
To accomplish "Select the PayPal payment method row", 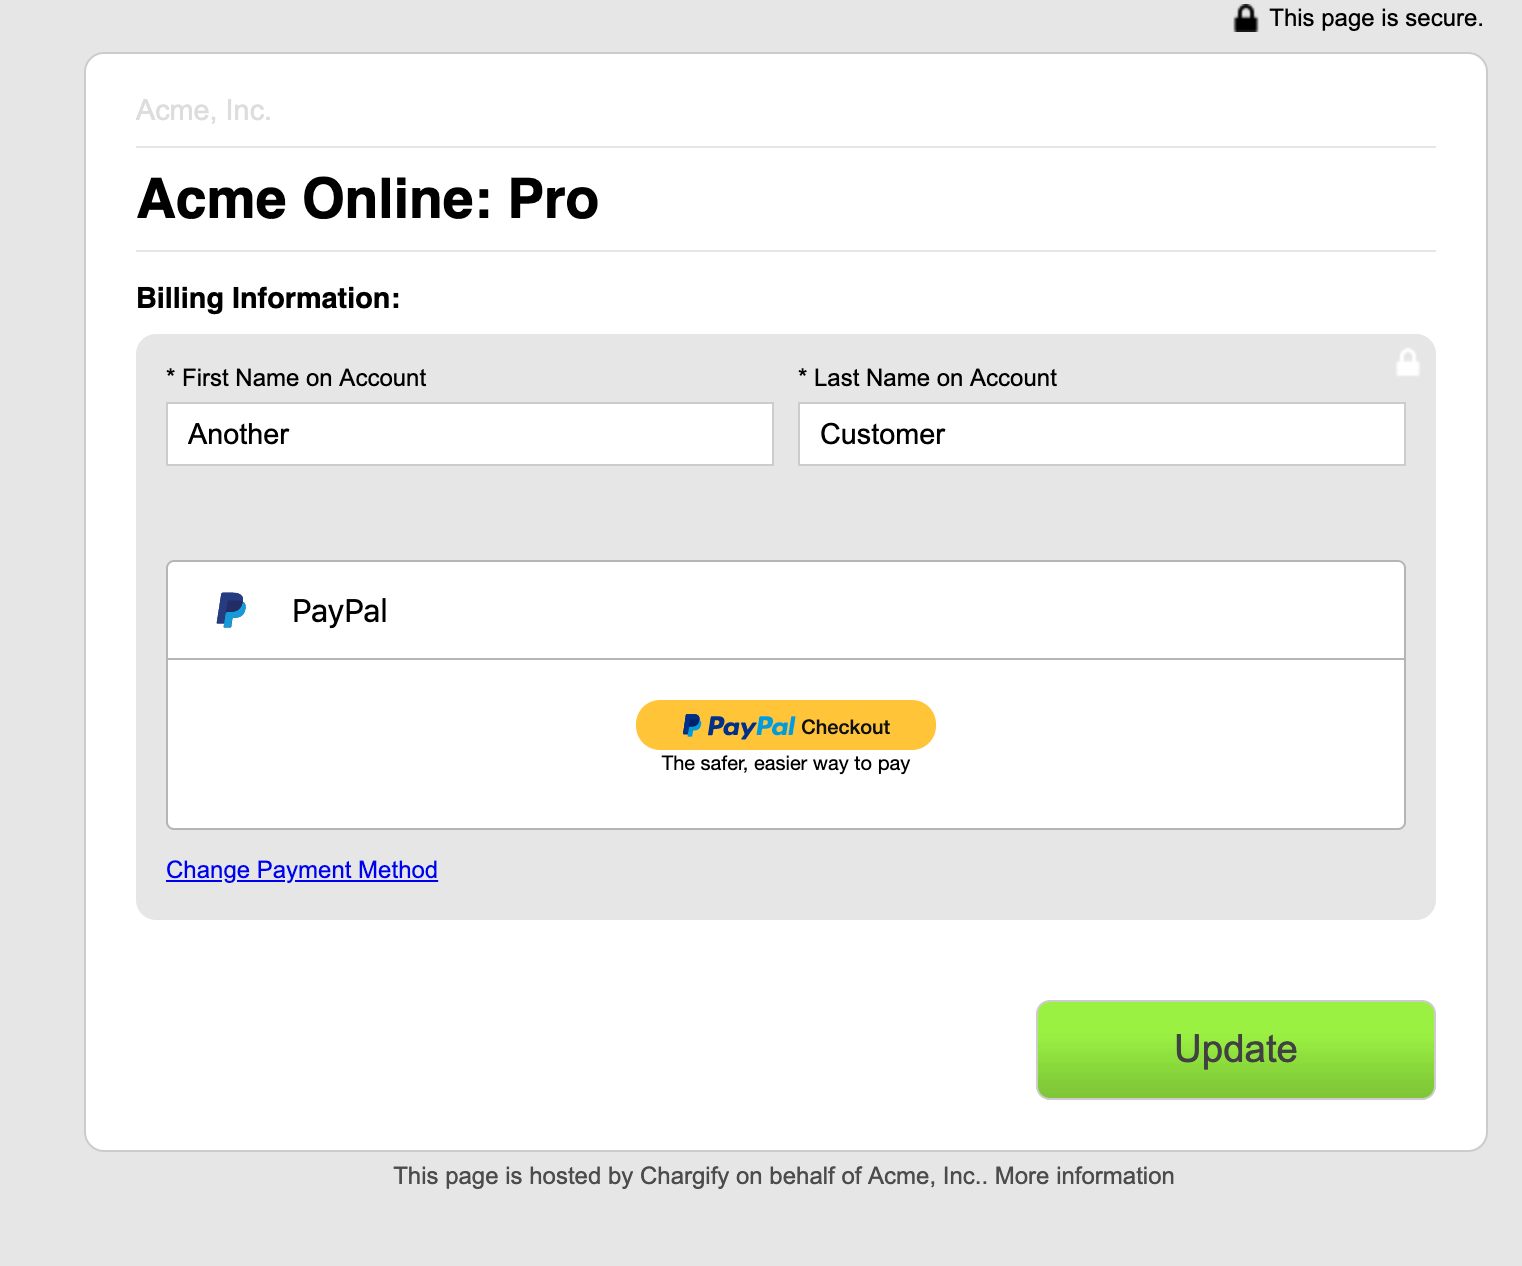I will pyautogui.click(x=786, y=610).
